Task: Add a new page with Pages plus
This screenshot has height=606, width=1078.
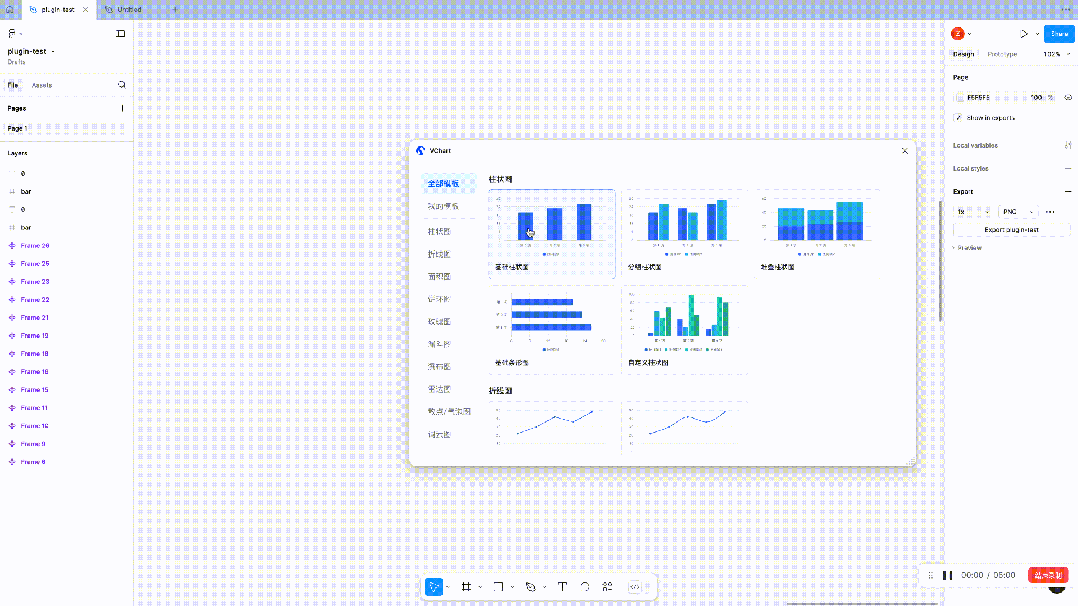Action: point(122,108)
